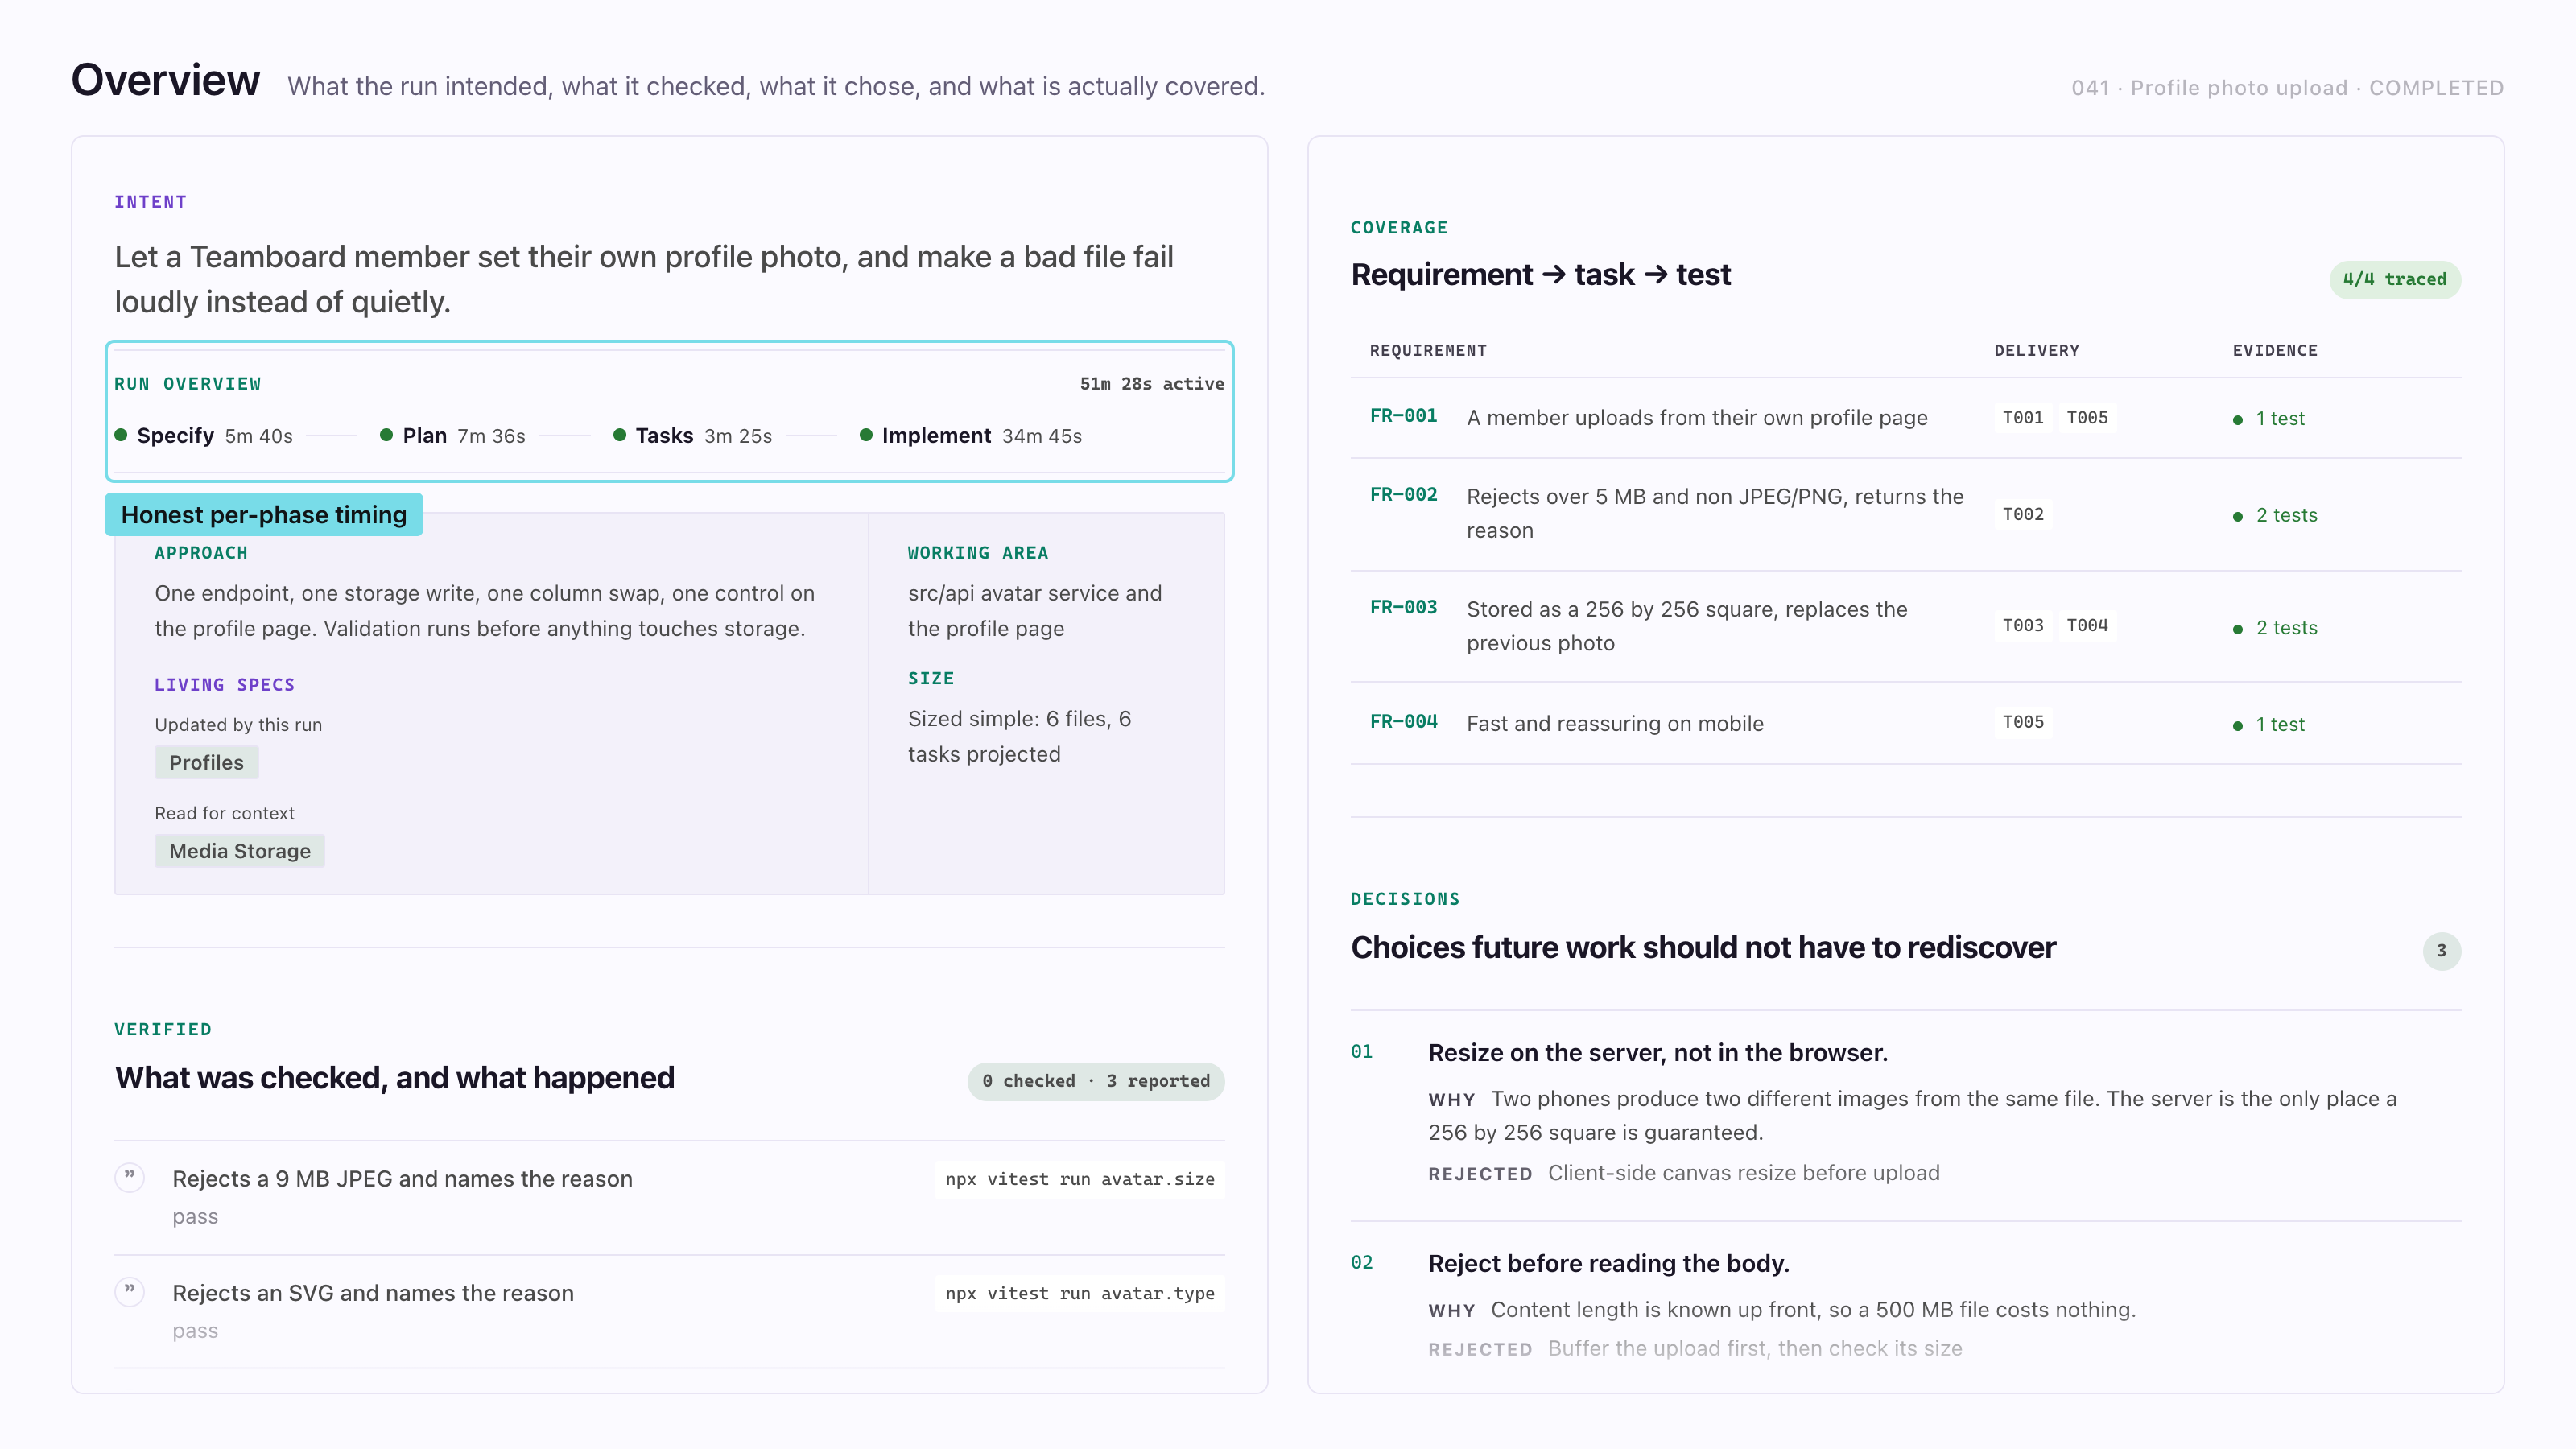This screenshot has height=1449, width=2576.
Task: Click task chip T003
Action: [x=2023, y=626]
